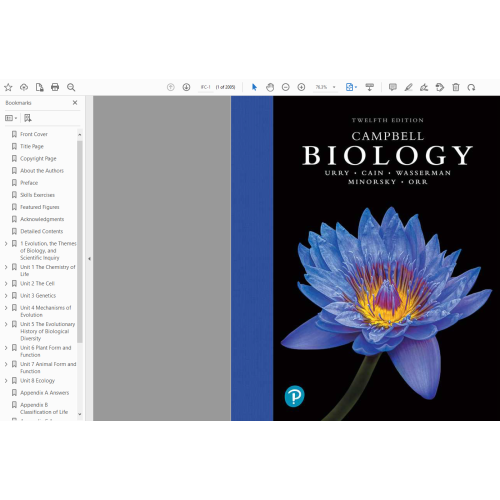The image size is (500, 500).
Task: Click the page number input field
Action: pos(206,87)
